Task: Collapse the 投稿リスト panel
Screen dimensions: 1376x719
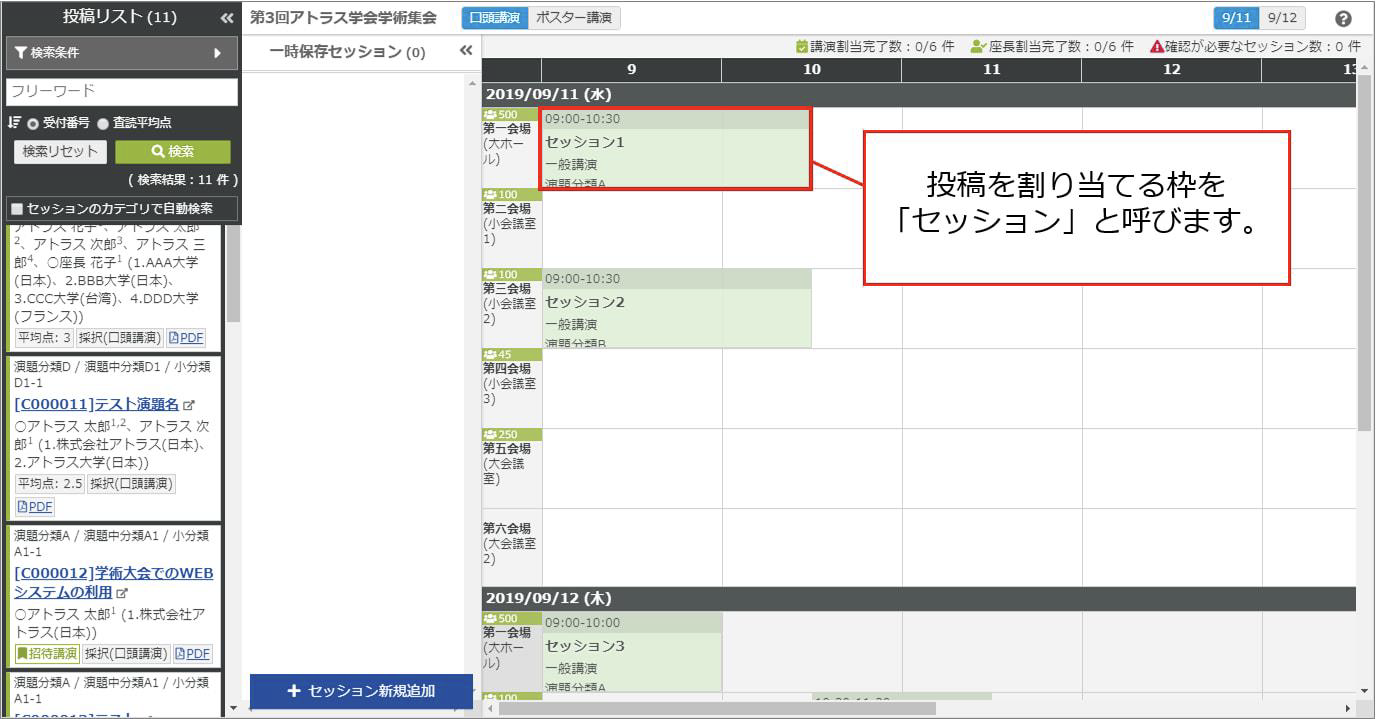Action: (227, 18)
